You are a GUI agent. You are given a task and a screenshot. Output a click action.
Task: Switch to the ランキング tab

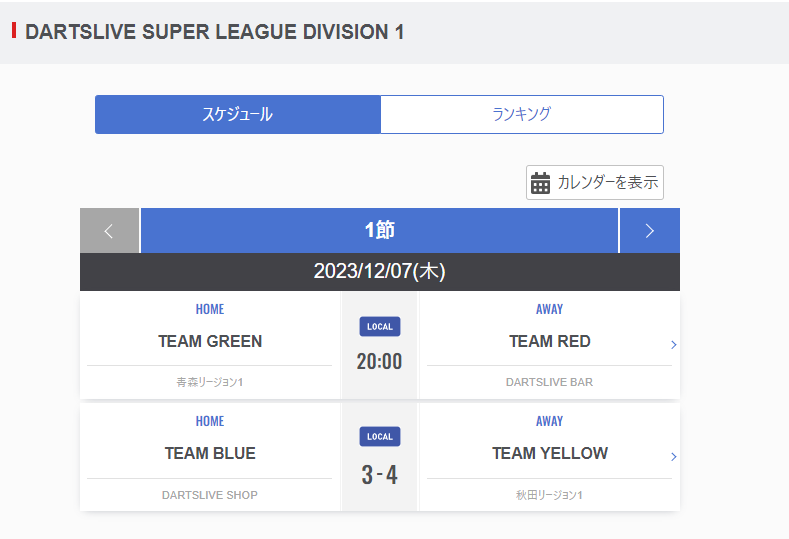pyautogui.click(x=522, y=114)
